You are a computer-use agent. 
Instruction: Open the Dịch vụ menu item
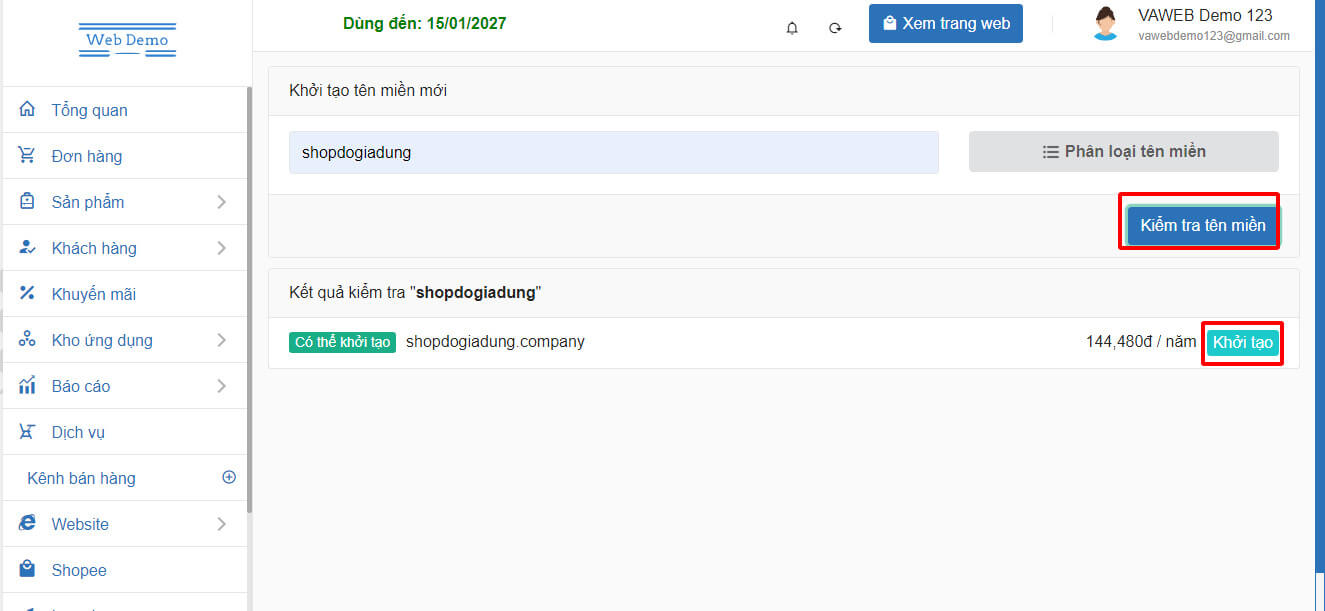pyautogui.click(x=78, y=432)
